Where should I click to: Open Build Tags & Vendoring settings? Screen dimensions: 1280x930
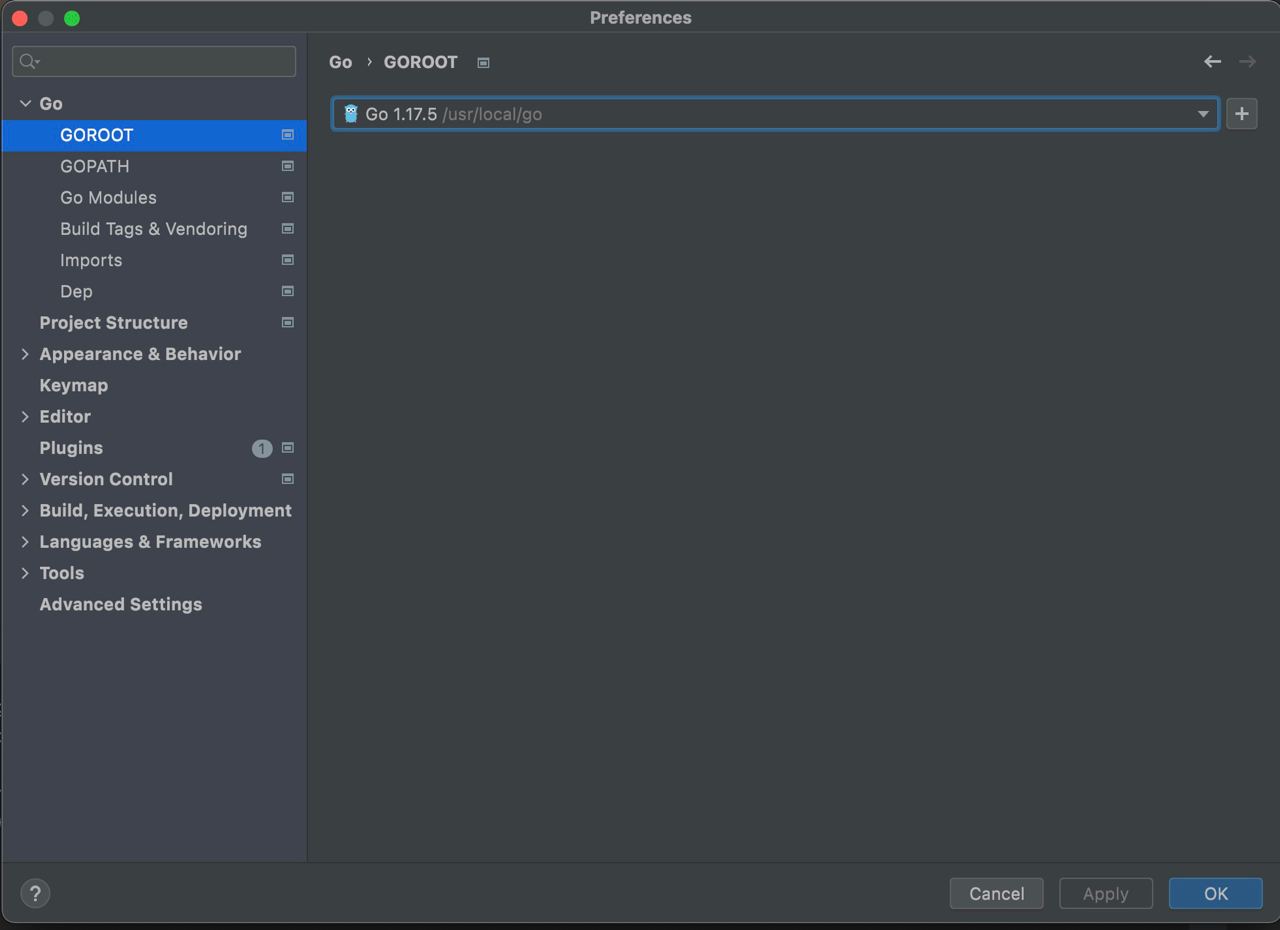154,229
